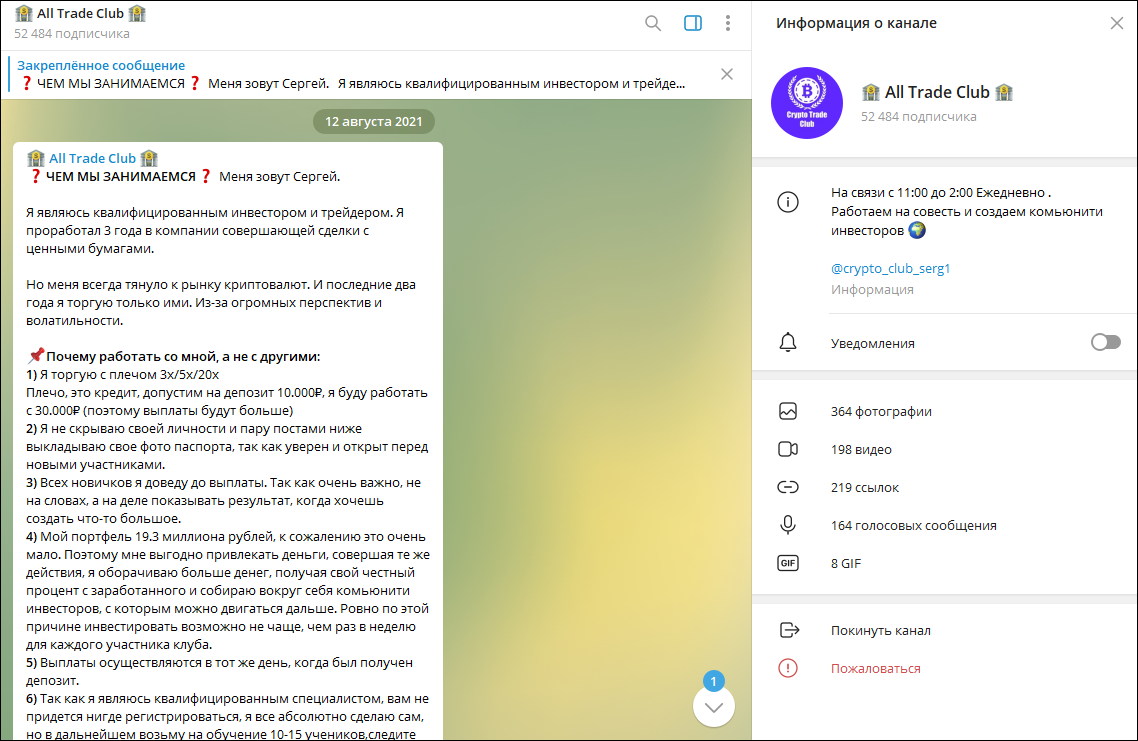Click the Информация caption under the username link
This screenshot has height=741, width=1138.
(872, 290)
